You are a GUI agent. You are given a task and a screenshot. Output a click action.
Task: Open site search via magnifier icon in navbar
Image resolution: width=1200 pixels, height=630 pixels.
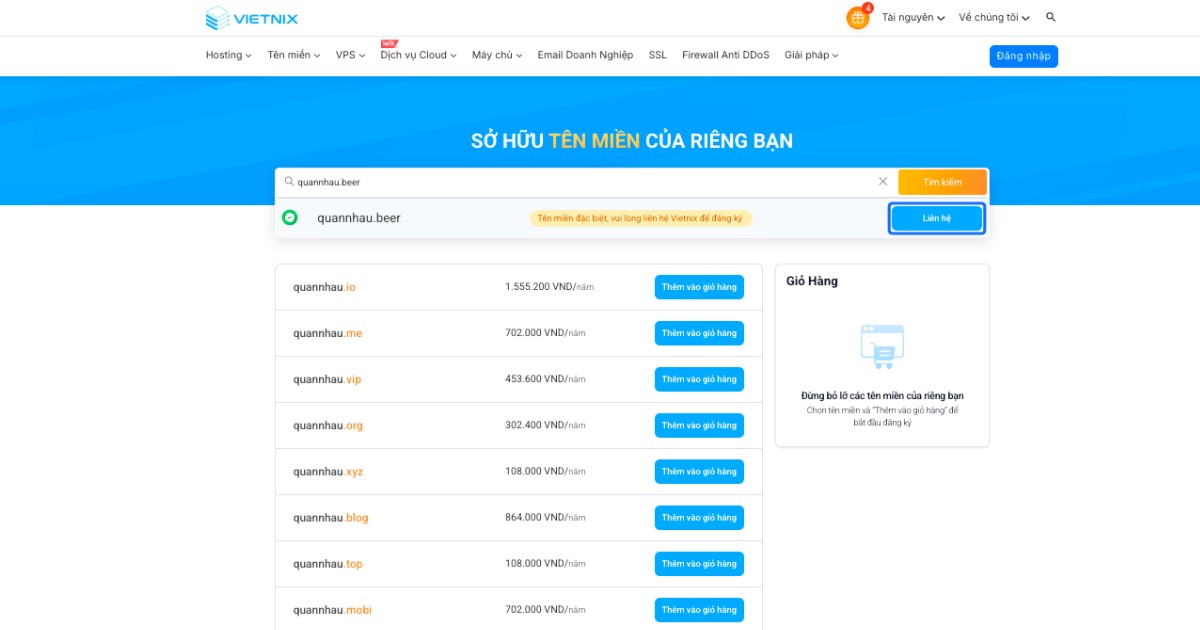click(1050, 17)
